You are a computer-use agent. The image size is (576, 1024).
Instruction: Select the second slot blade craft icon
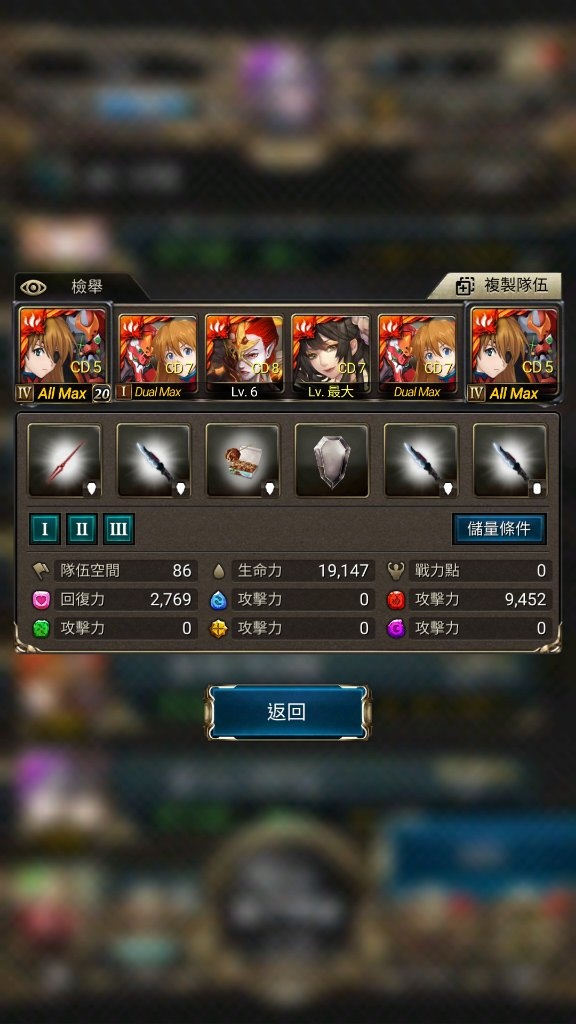click(x=153, y=461)
